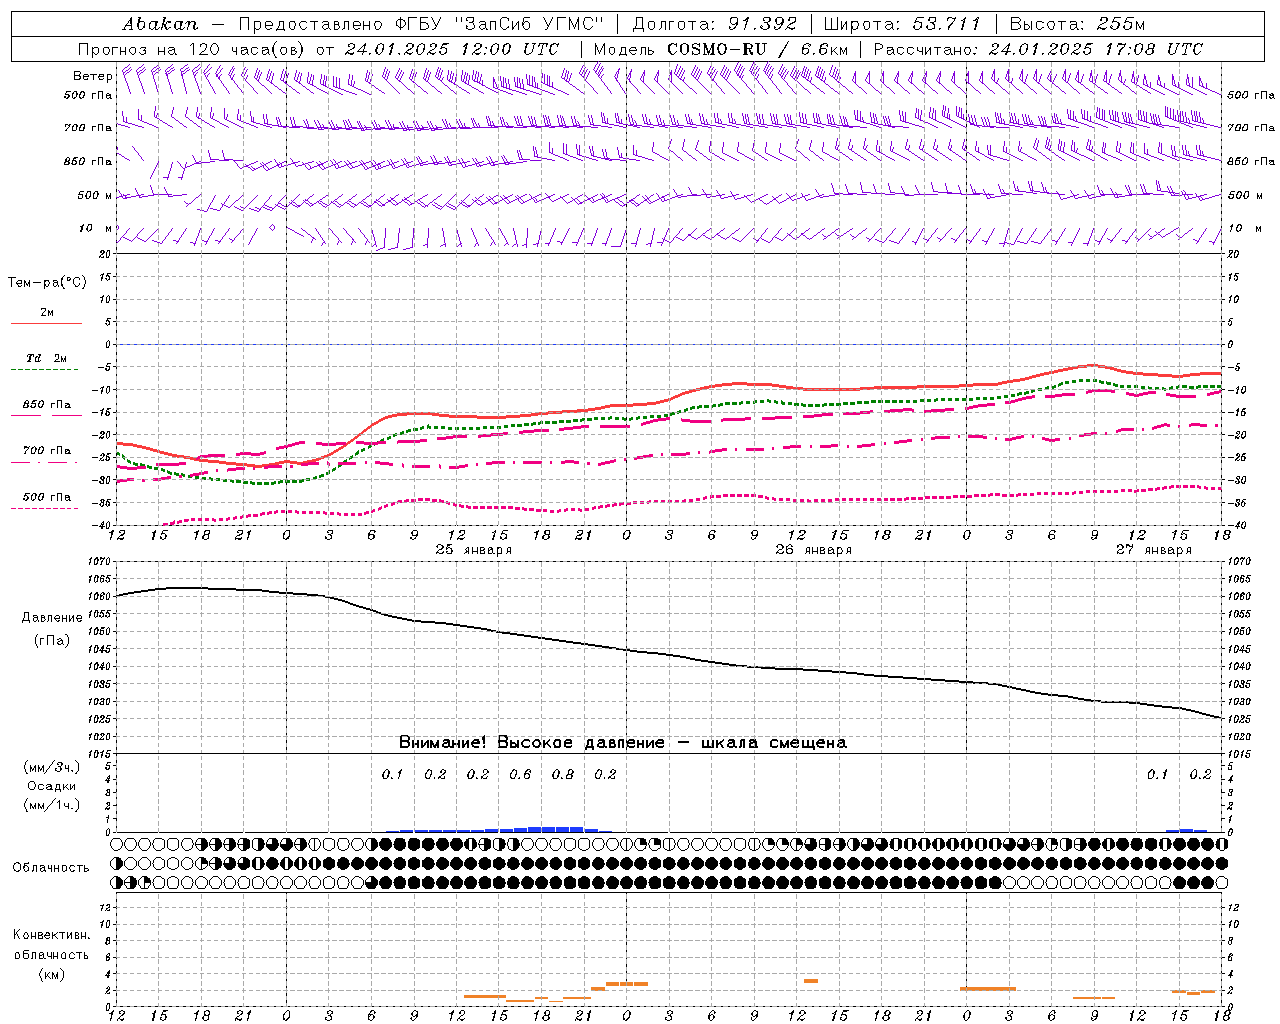
Task: Click the "1025" value on right pressure axis
Action: pyautogui.click(x=1239, y=720)
